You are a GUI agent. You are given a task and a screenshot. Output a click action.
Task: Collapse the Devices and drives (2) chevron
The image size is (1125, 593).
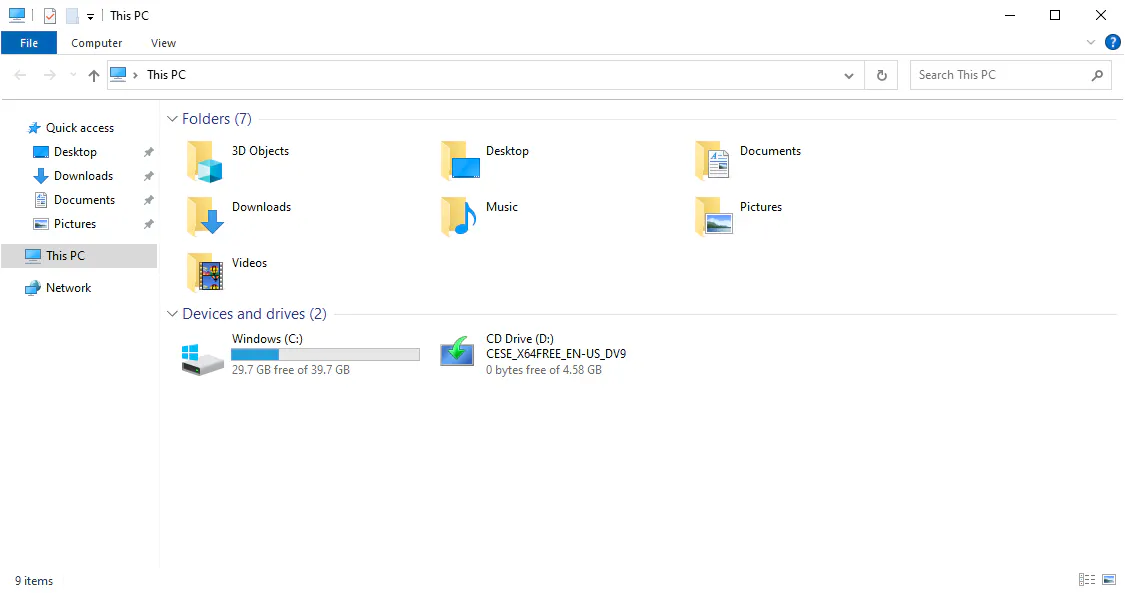[x=171, y=314]
